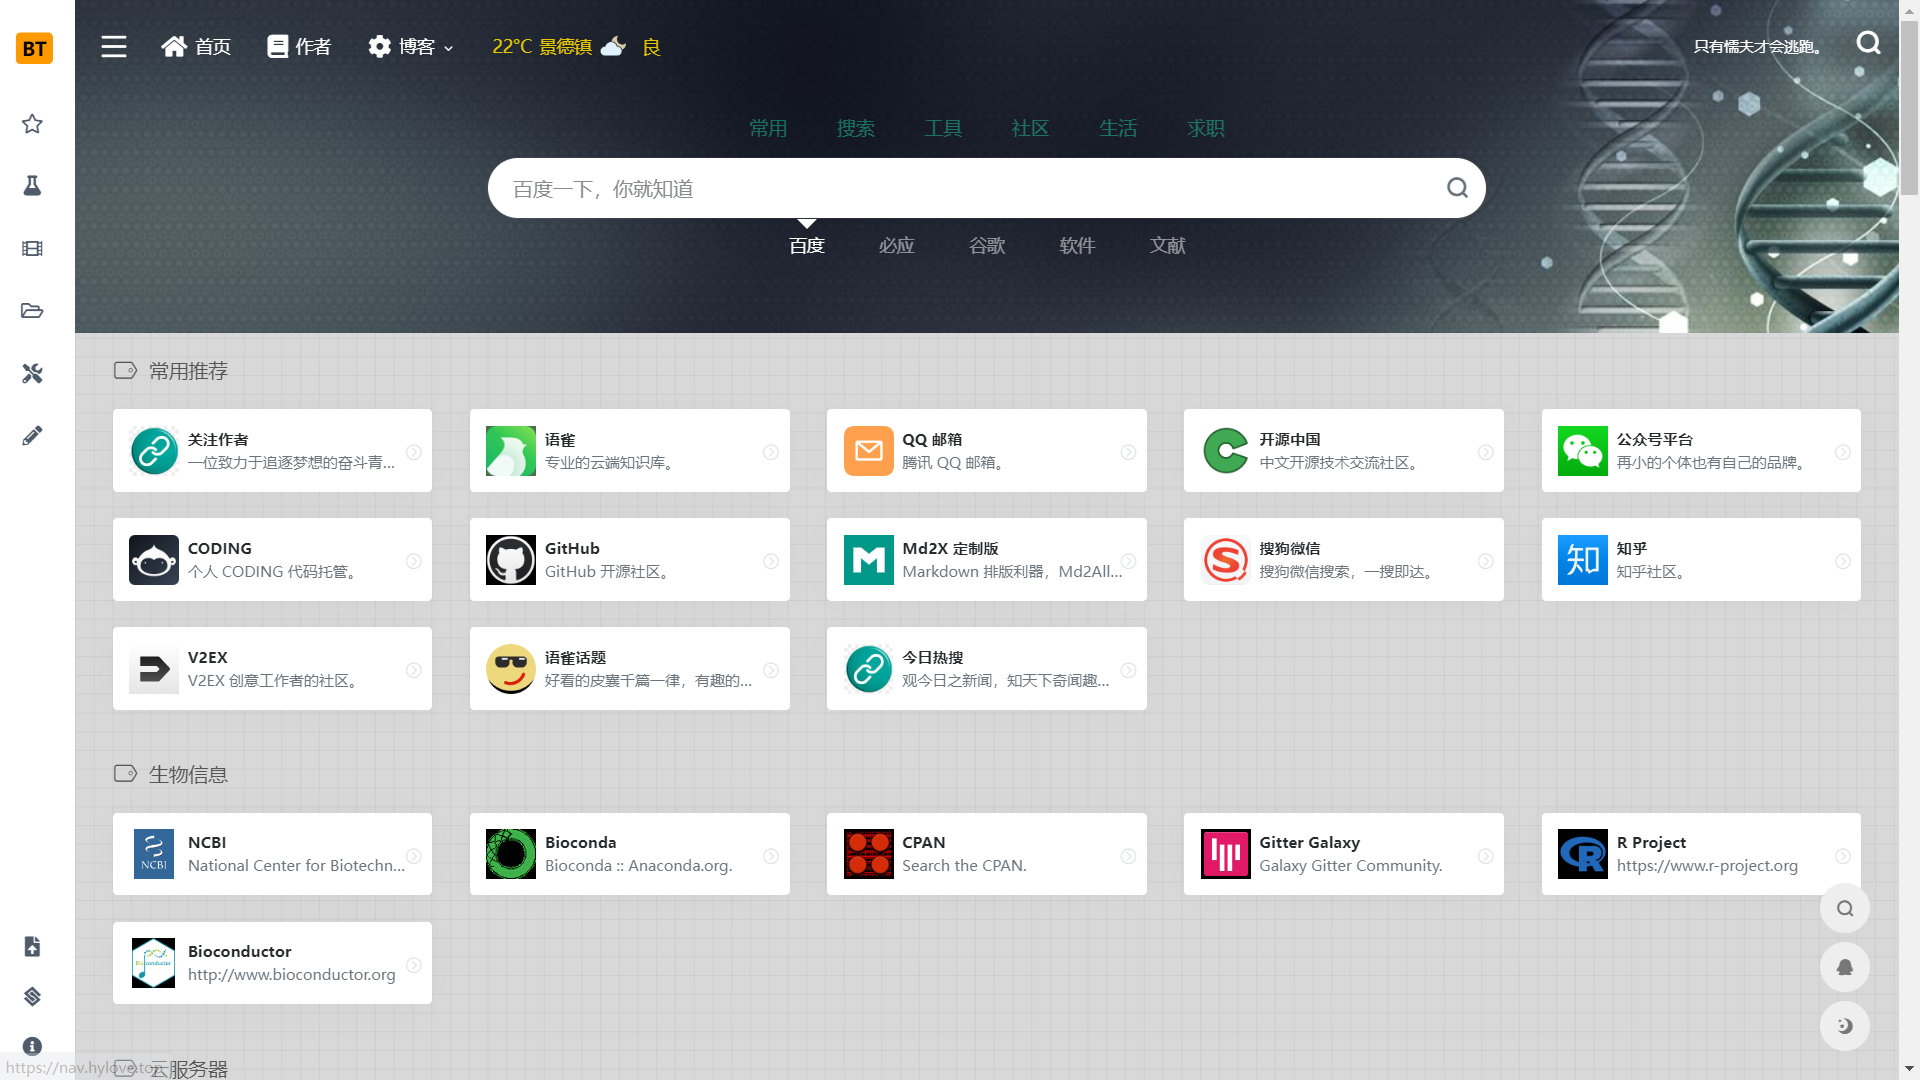Open the film strip sidebar icon
Viewport: 1920px width, 1080px height.
tap(32, 248)
